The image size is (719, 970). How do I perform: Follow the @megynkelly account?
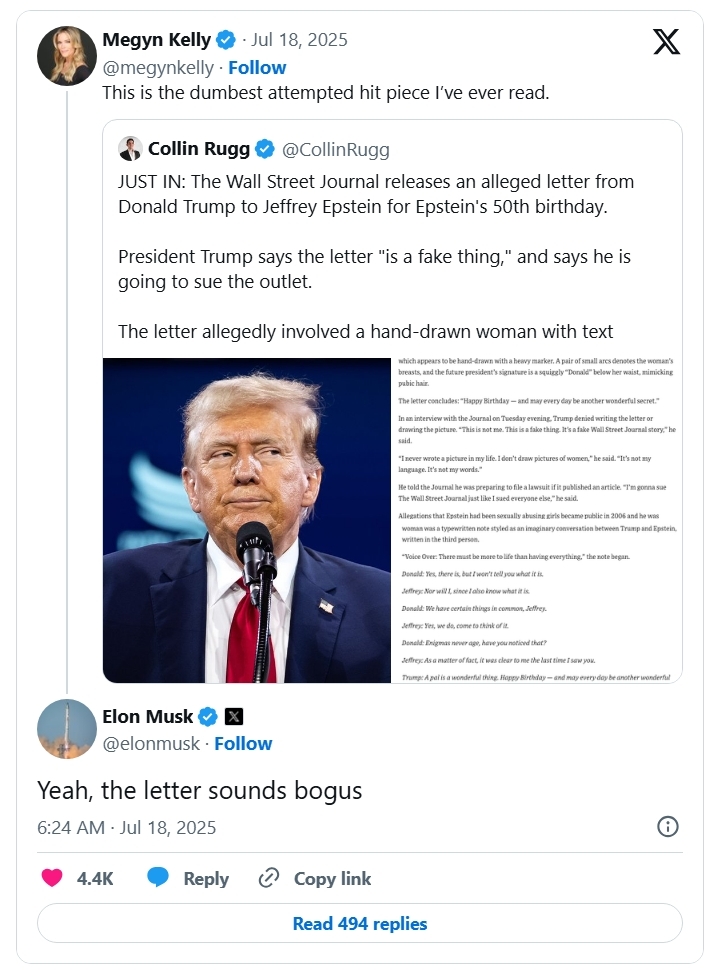pyautogui.click(x=257, y=67)
